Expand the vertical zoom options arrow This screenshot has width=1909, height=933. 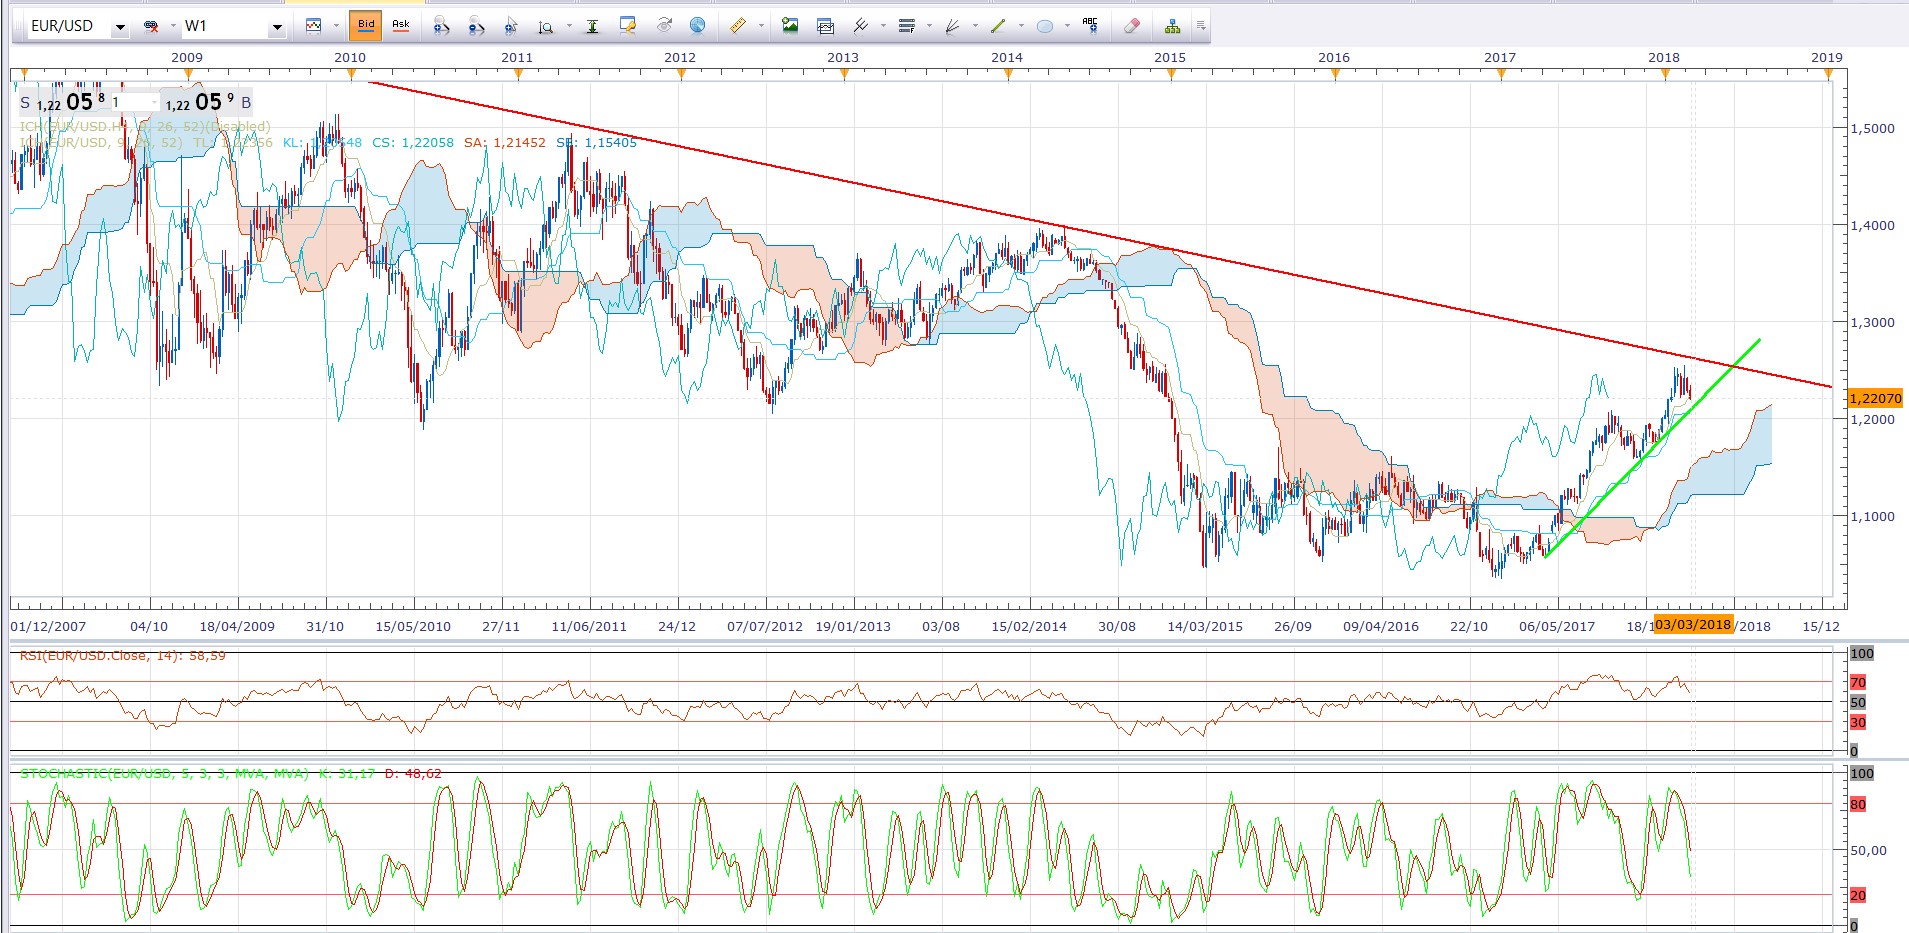pos(569,26)
